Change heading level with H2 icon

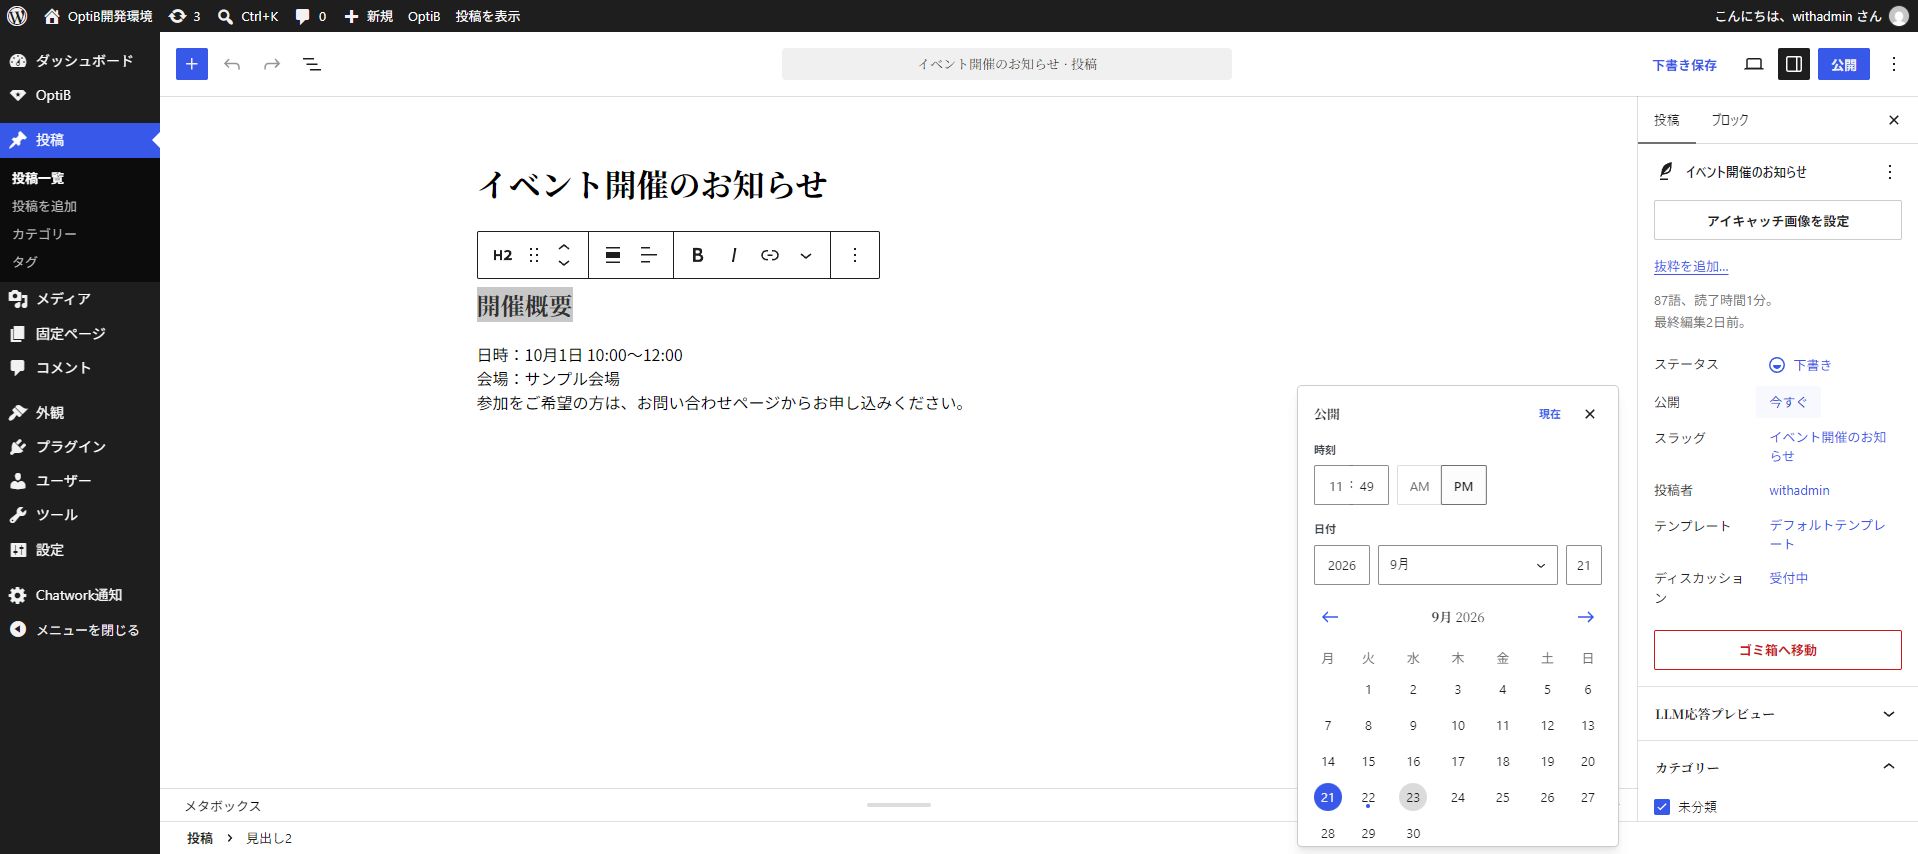(502, 255)
